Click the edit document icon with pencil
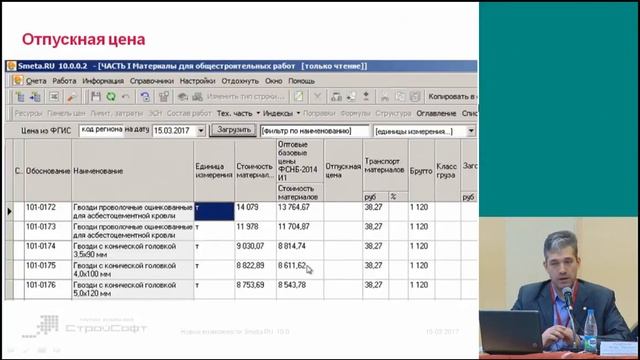This screenshot has width=640, height=360. click(x=299, y=97)
